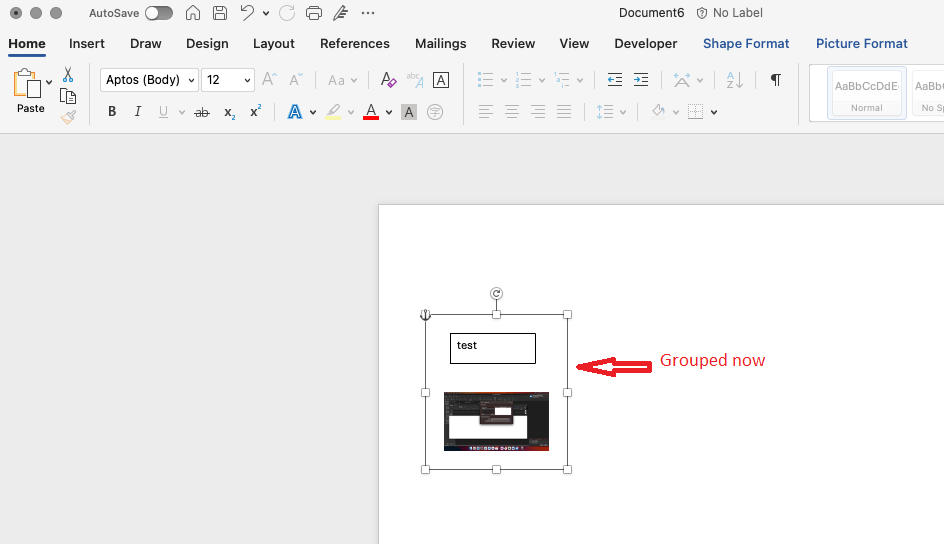Toggle Subscript formatting
The height and width of the screenshot is (544, 944).
(x=229, y=113)
